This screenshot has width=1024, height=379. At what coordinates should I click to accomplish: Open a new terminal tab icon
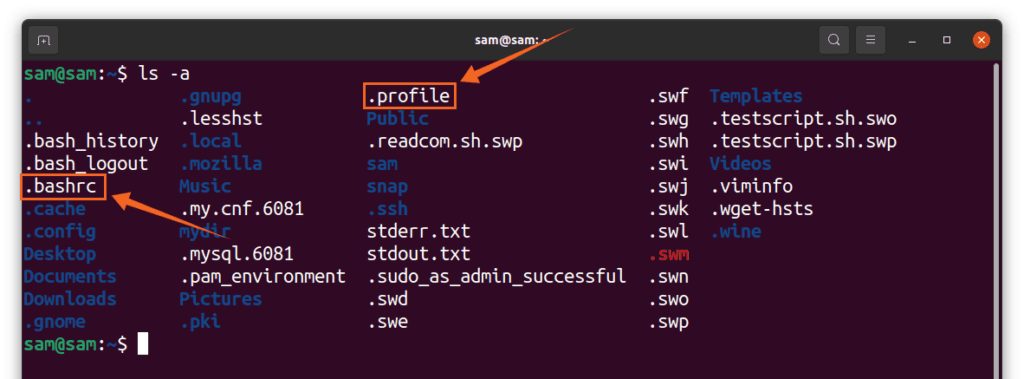pos(43,40)
